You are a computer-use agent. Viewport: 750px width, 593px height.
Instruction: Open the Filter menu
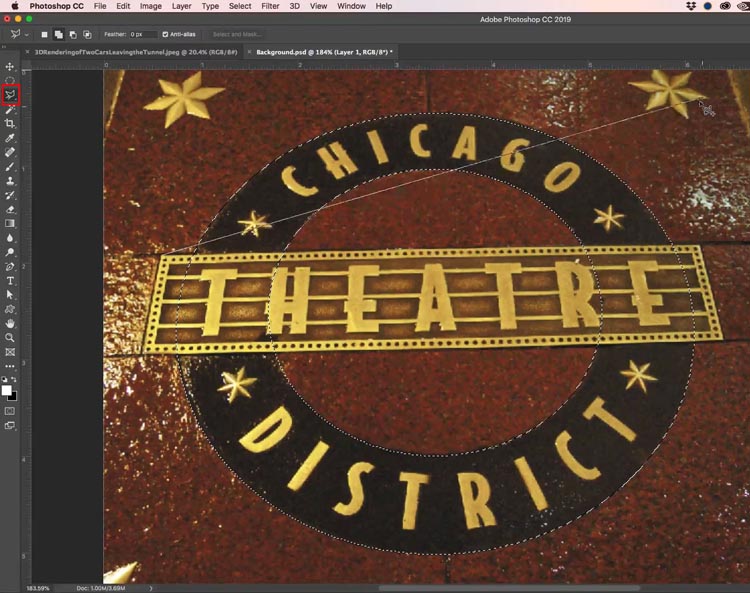pyautogui.click(x=270, y=6)
